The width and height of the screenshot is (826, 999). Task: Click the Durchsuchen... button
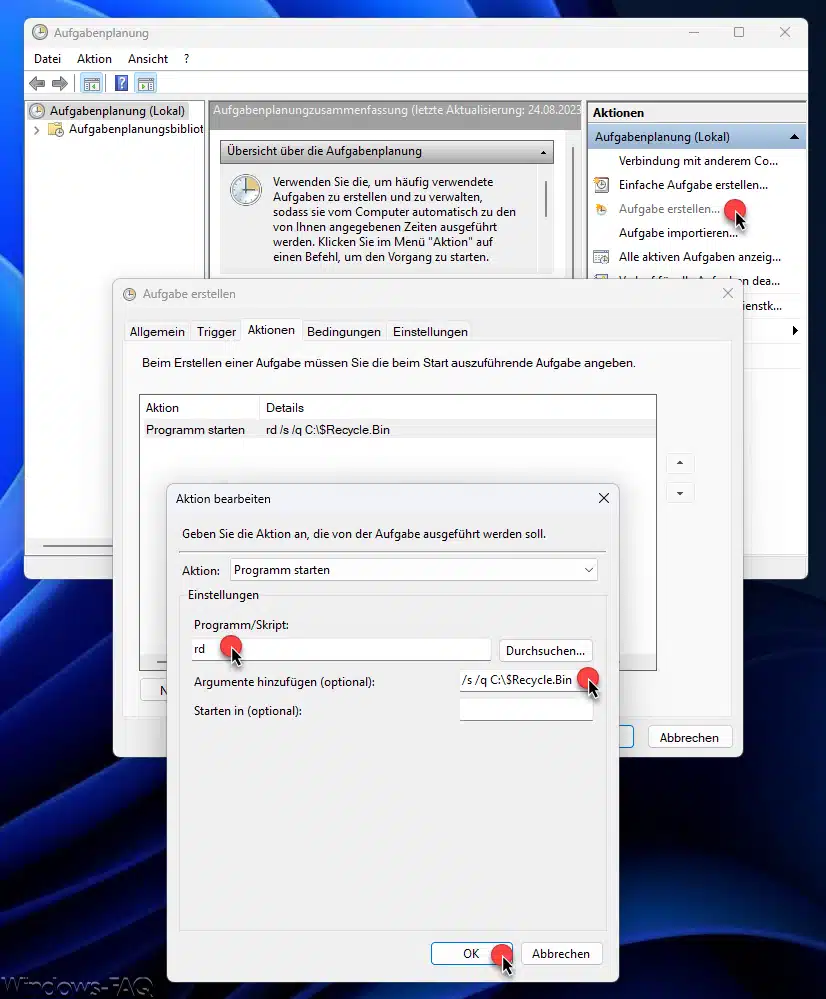coord(546,650)
